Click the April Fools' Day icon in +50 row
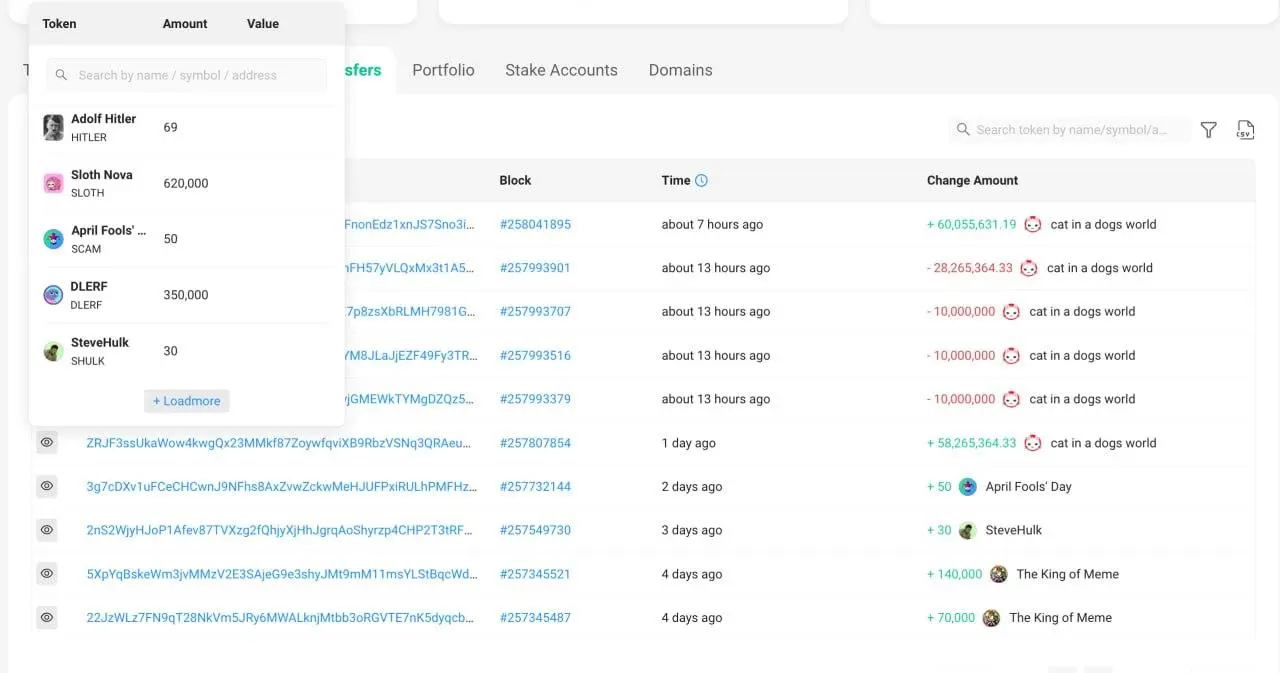The height and width of the screenshot is (673, 1280). tap(967, 487)
